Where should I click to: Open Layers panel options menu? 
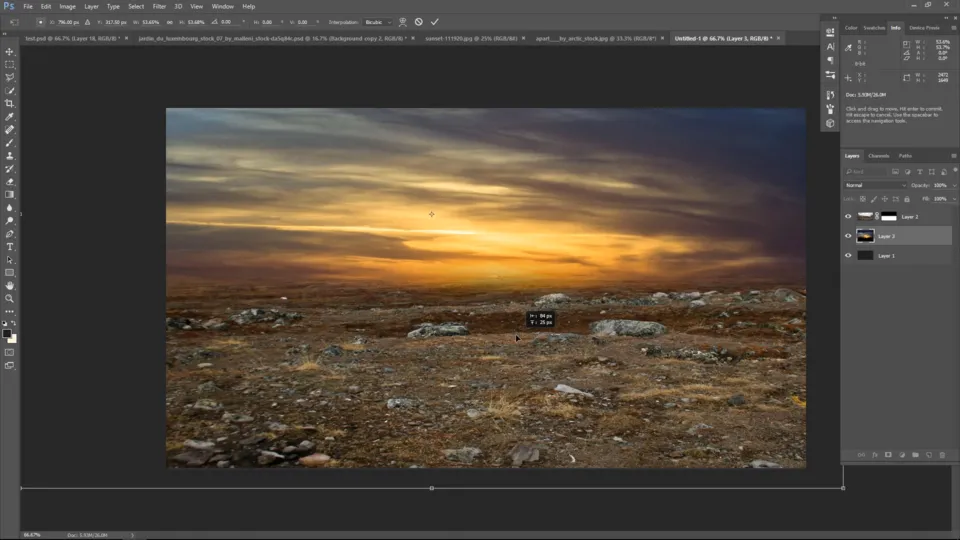[953, 156]
